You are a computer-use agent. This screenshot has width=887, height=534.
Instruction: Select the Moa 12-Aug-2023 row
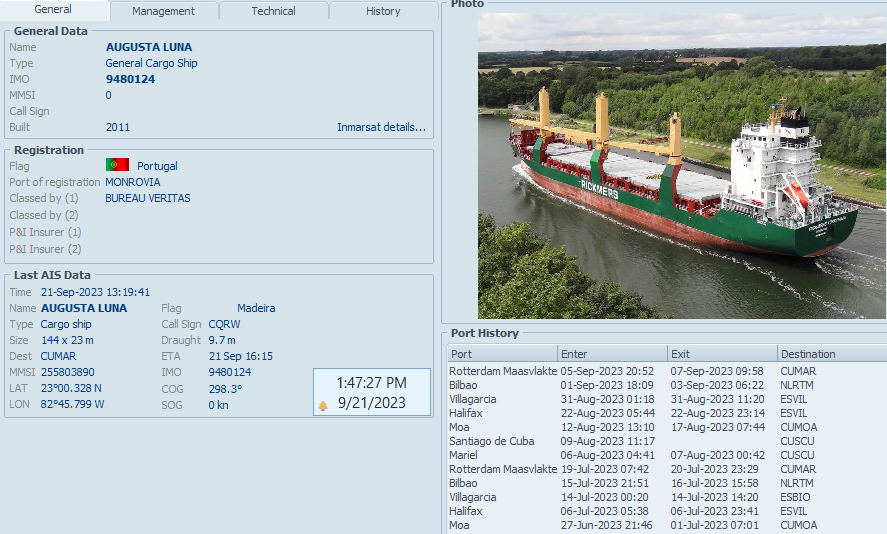(x=668, y=427)
